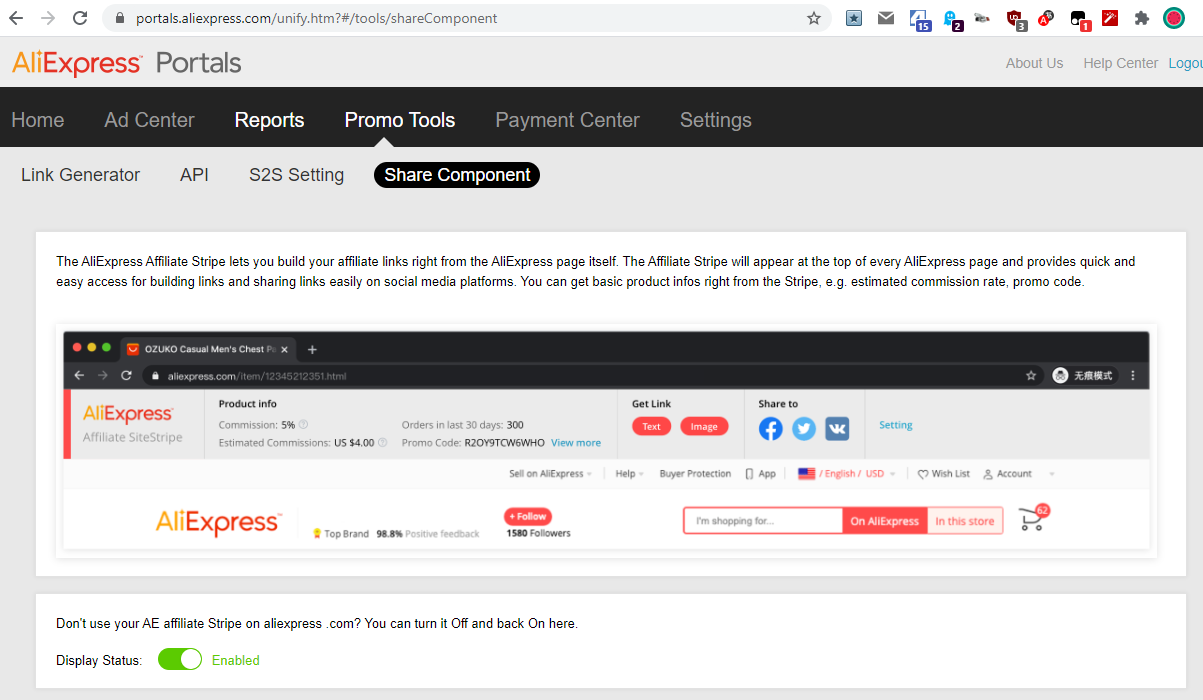The image size is (1203, 700).
Task: Switch to the S2S Setting tab
Action: (296, 175)
